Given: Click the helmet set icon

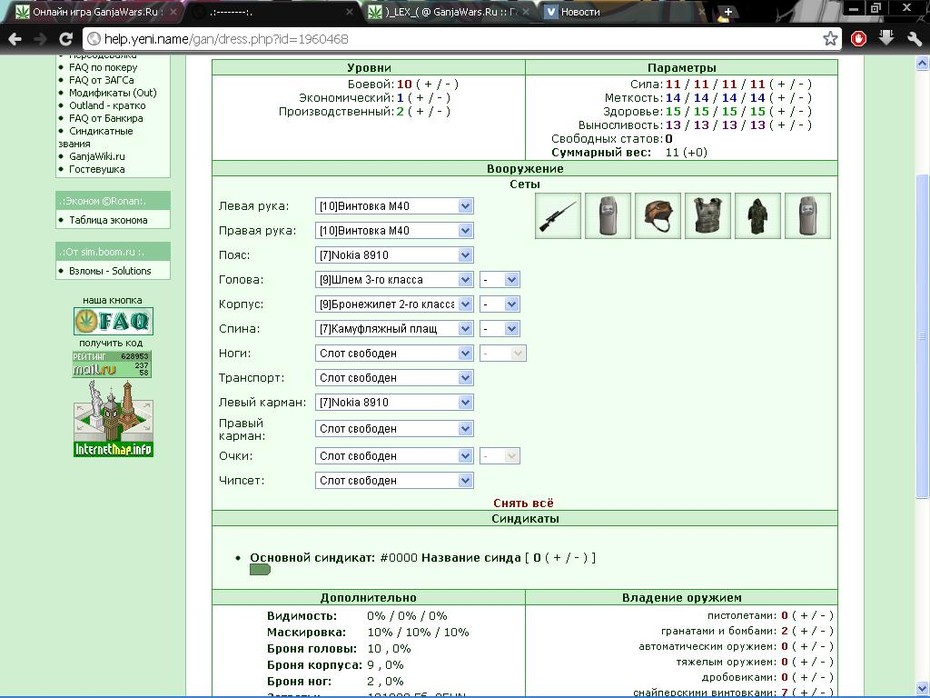Looking at the screenshot, I should 658,216.
